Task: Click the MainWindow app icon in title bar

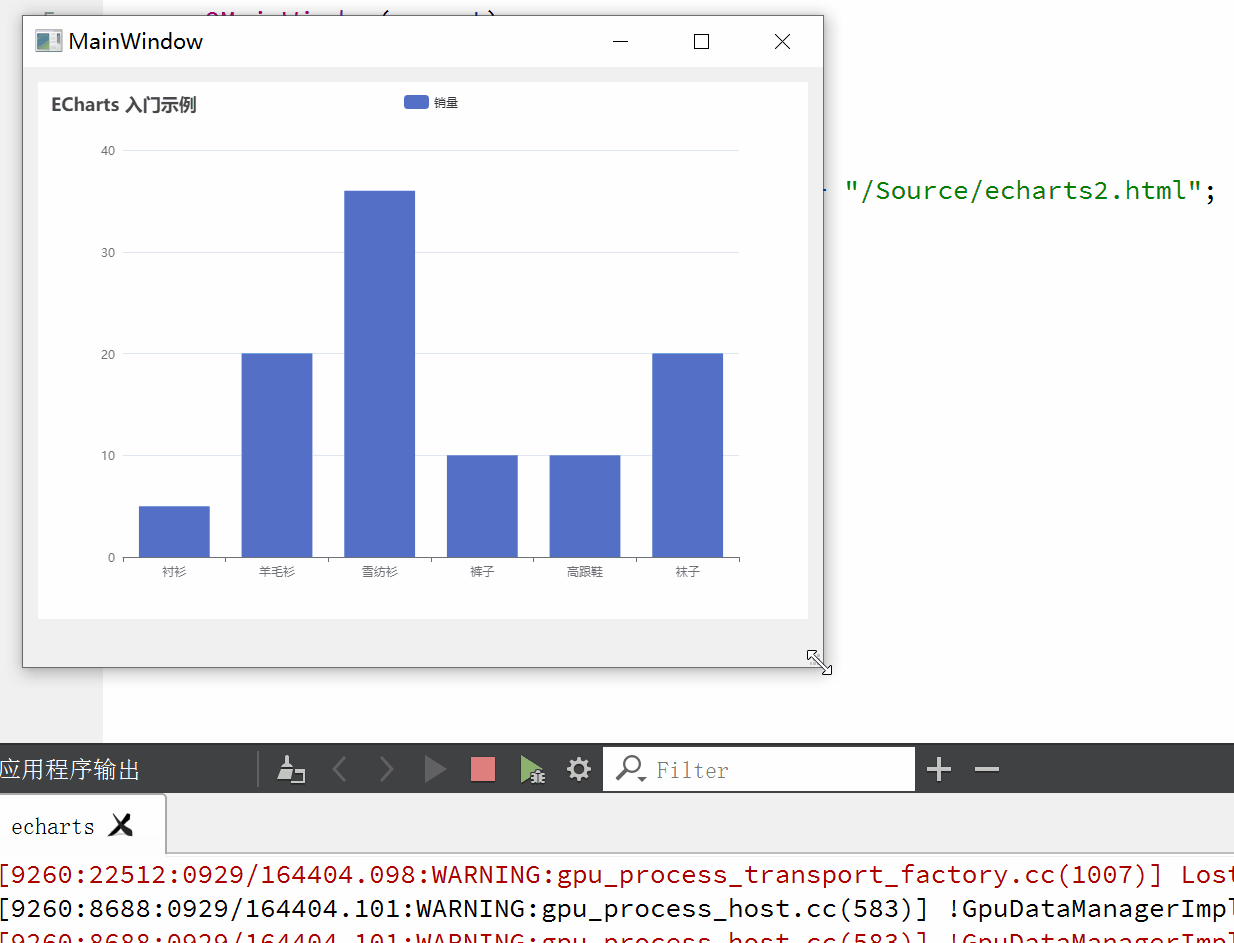Action: (x=48, y=41)
